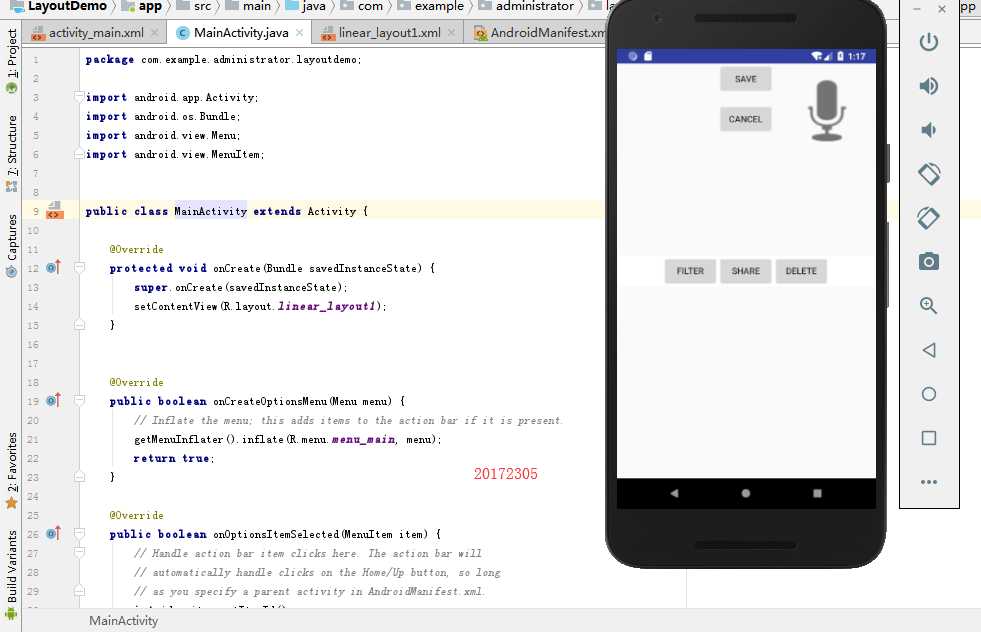Click the override gutter icon beside onCreate

click(x=54, y=268)
